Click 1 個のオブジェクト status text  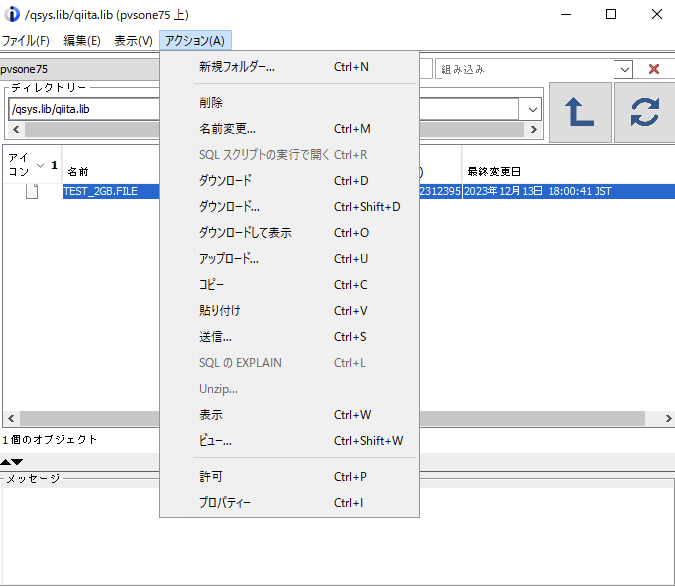coord(50,440)
